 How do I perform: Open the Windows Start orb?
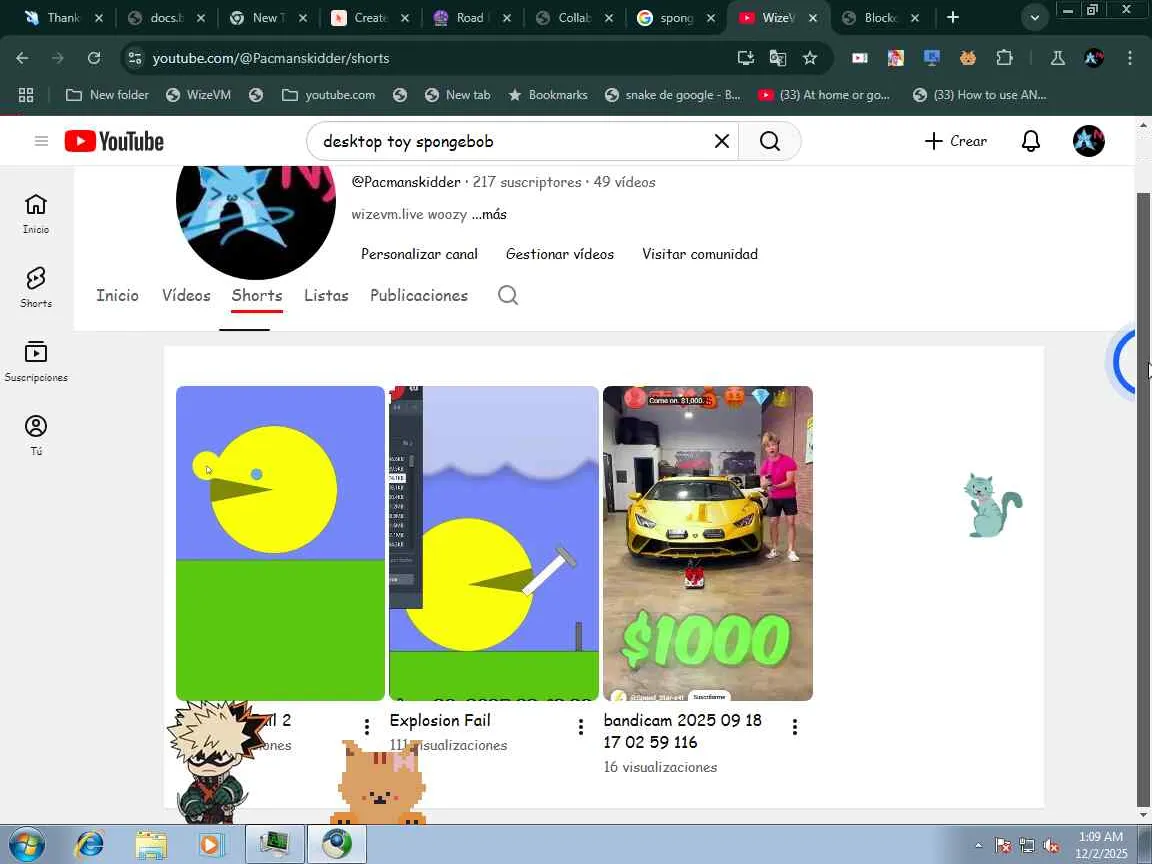coord(26,844)
